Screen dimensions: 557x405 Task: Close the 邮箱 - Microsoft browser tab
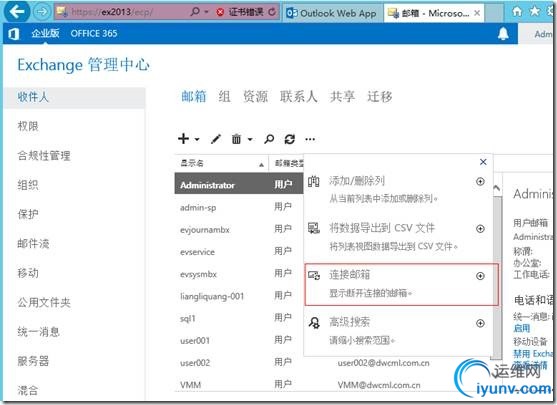(x=477, y=13)
